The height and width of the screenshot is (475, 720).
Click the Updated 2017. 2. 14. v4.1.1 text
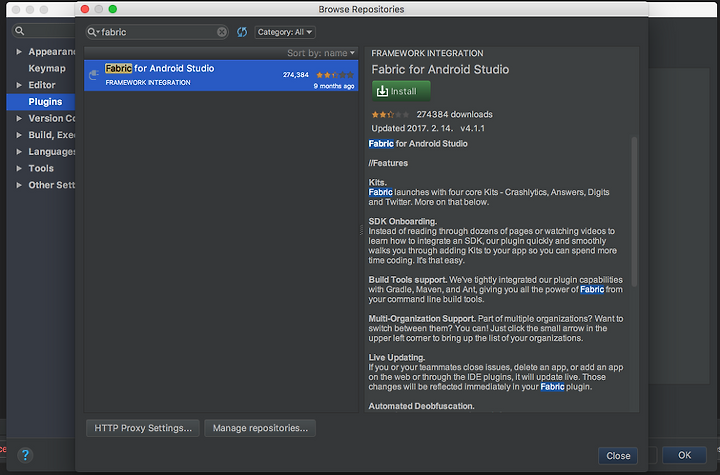428,128
